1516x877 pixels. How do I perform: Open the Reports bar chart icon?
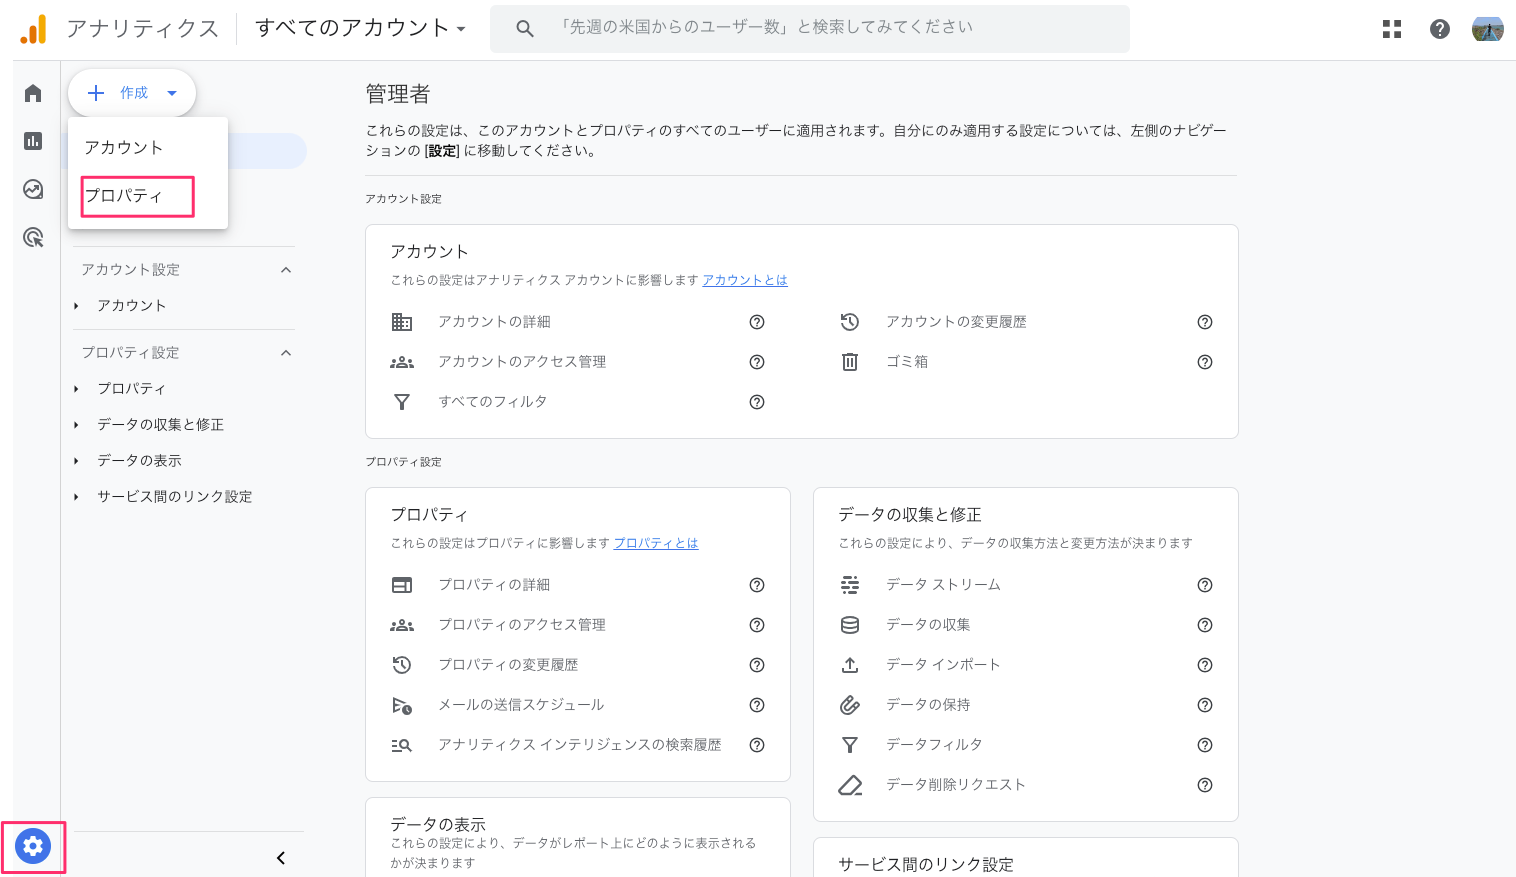[x=33, y=141]
